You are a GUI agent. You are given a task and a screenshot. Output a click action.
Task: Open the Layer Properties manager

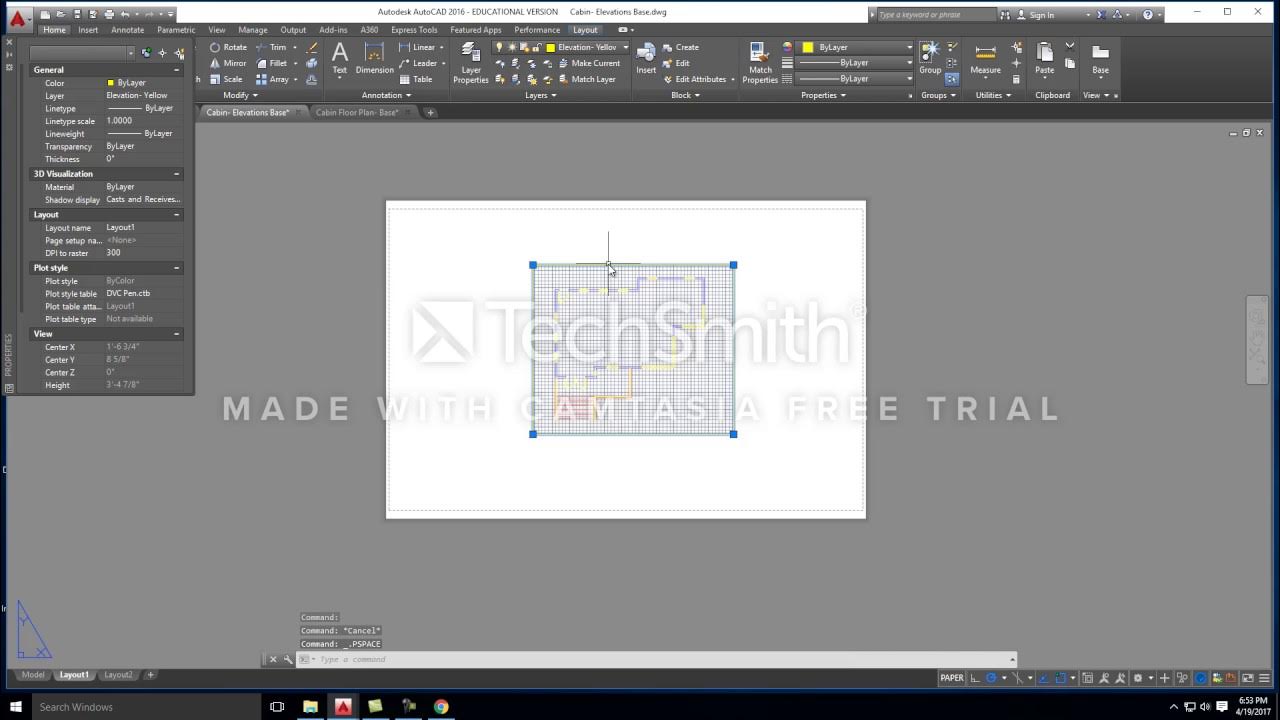[471, 62]
